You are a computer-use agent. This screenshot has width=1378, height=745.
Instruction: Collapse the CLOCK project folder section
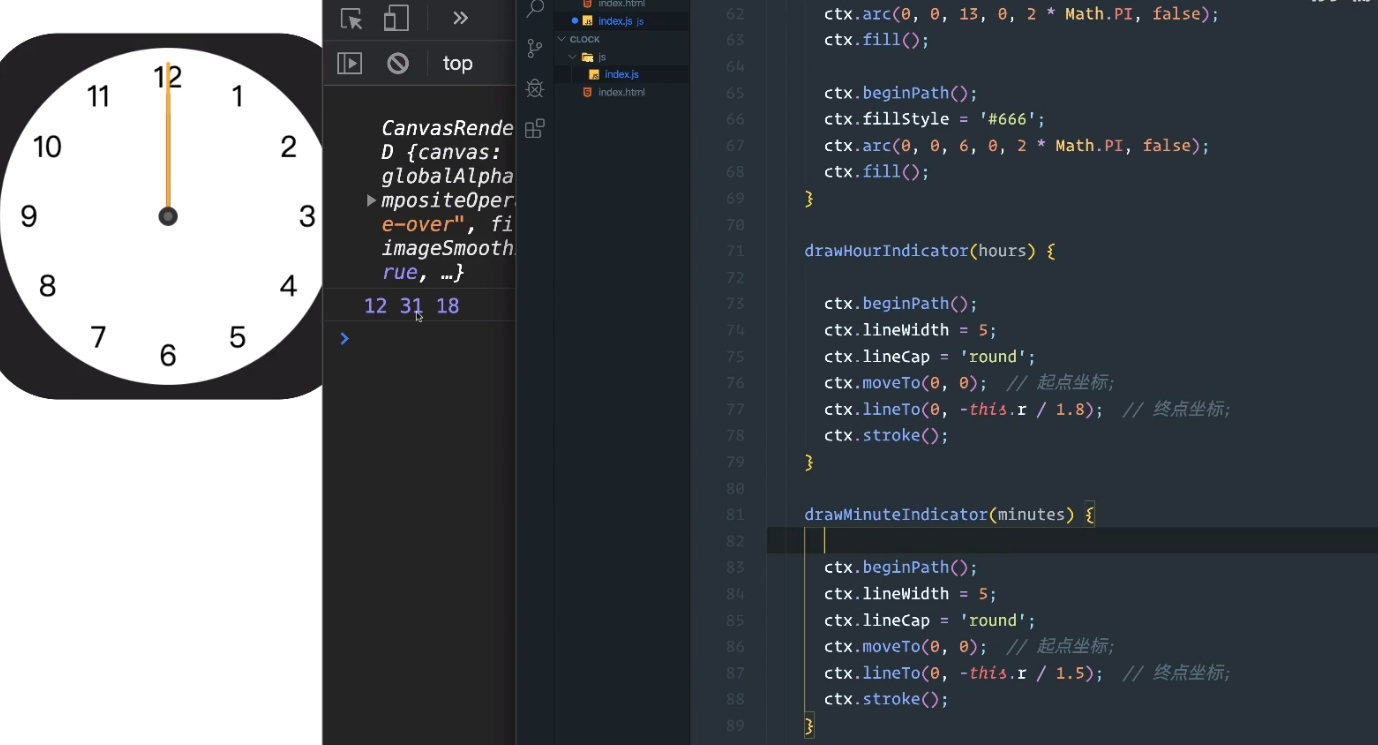pos(622,39)
